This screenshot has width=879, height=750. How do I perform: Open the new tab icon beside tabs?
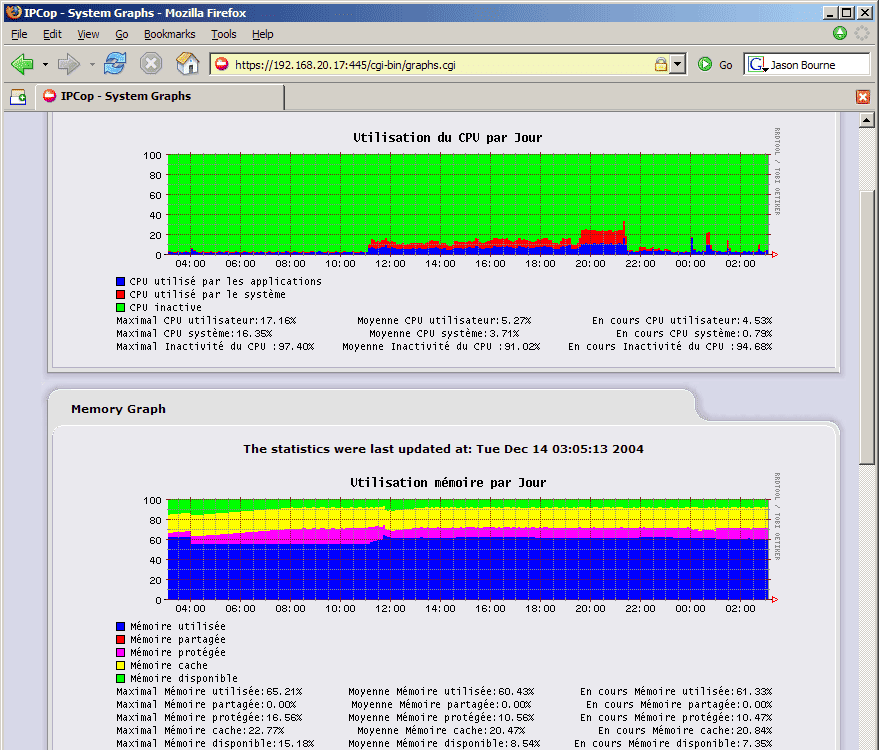pos(18,97)
